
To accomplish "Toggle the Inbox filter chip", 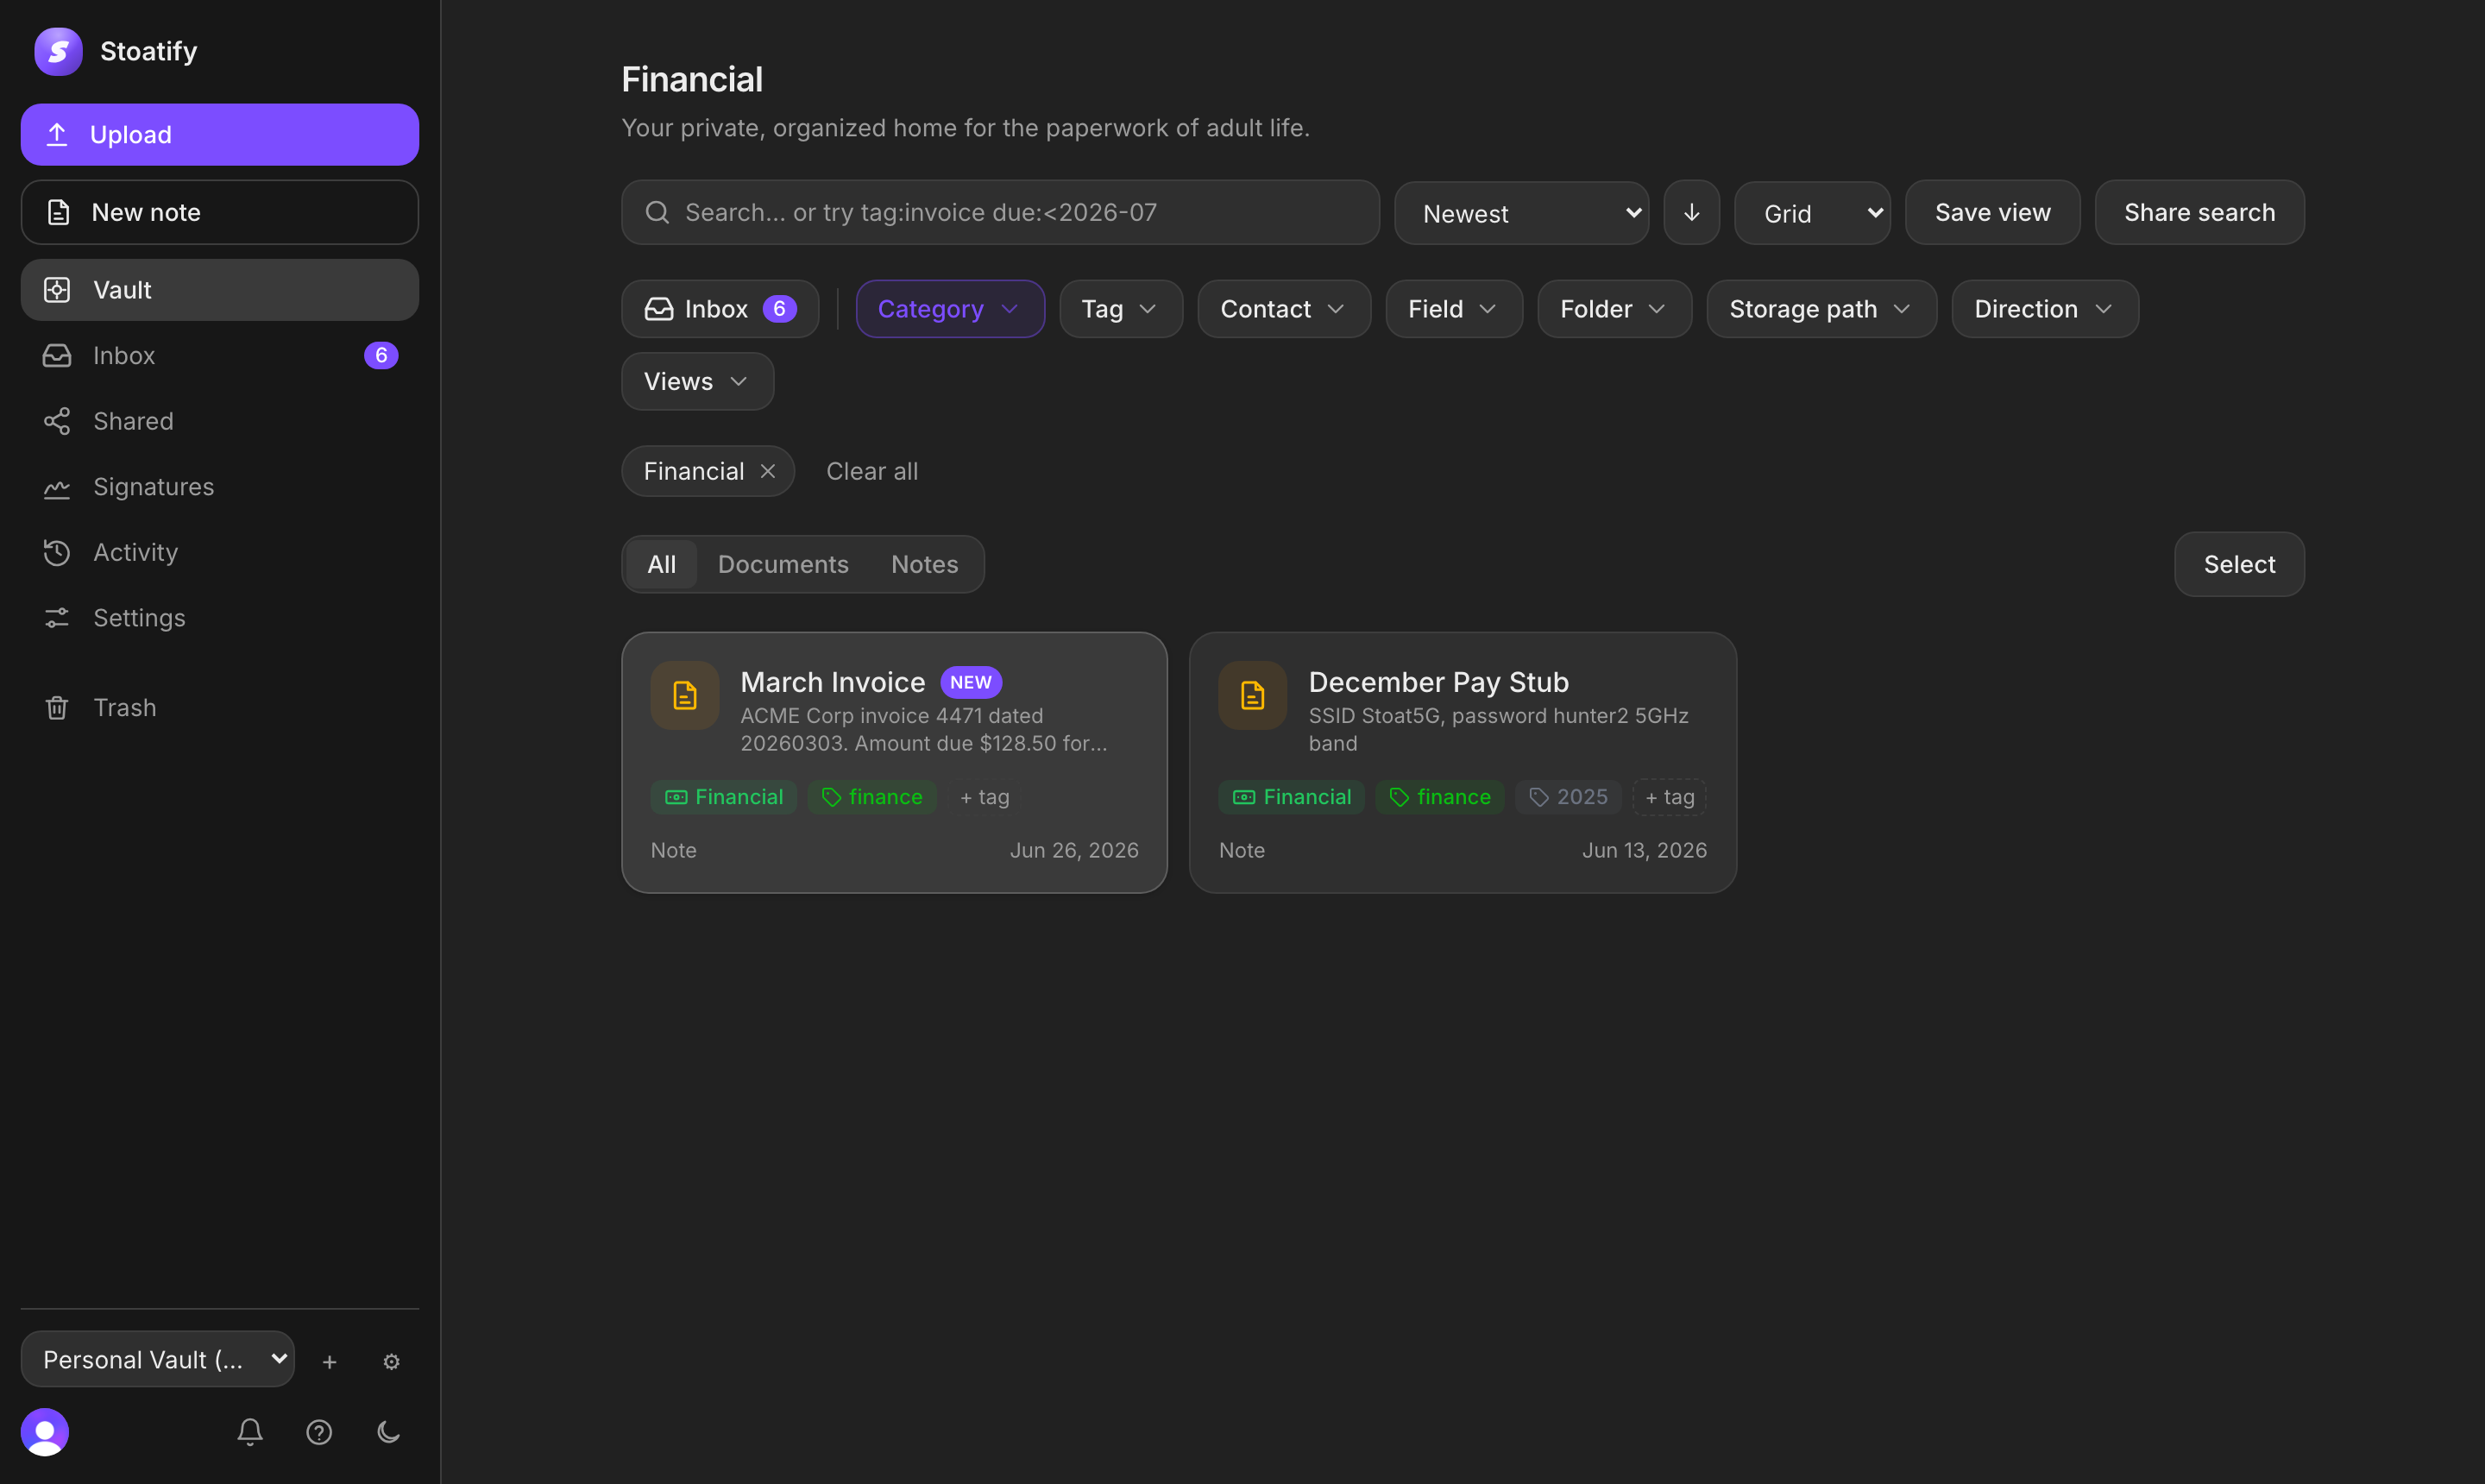I will (720, 309).
